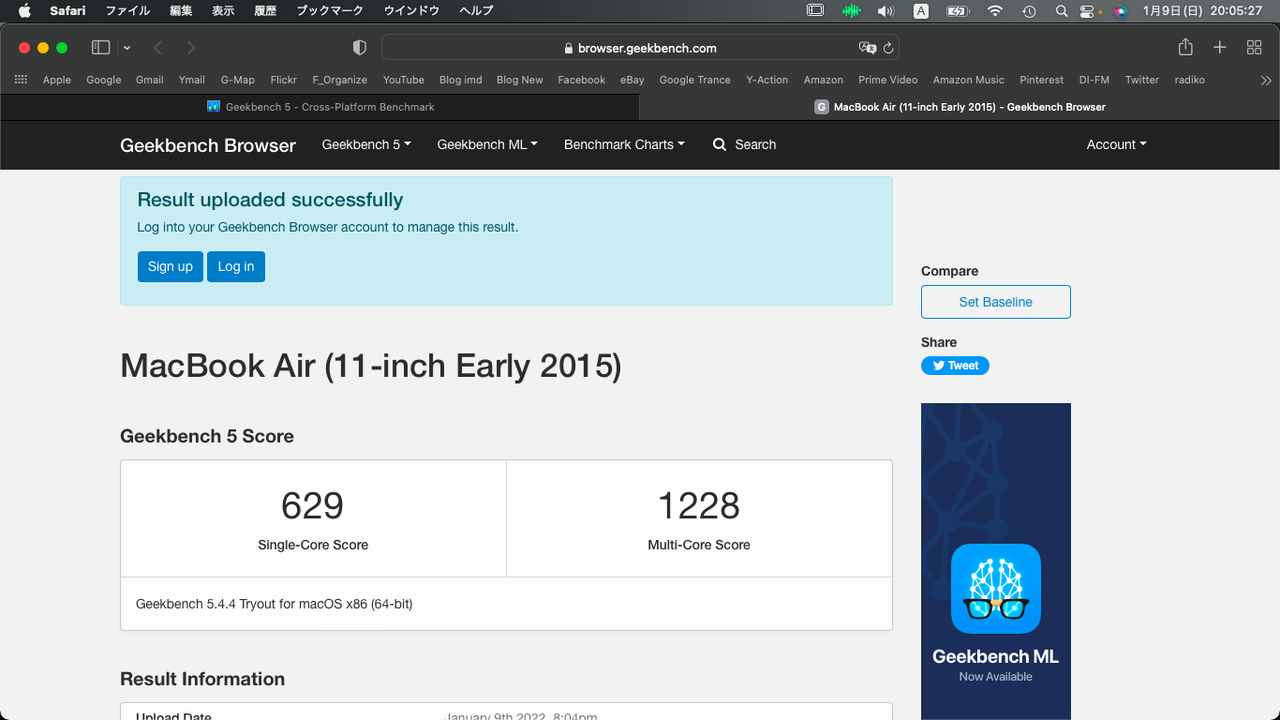Open the ファイル menu
1280x720 pixels.
[x=128, y=11]
